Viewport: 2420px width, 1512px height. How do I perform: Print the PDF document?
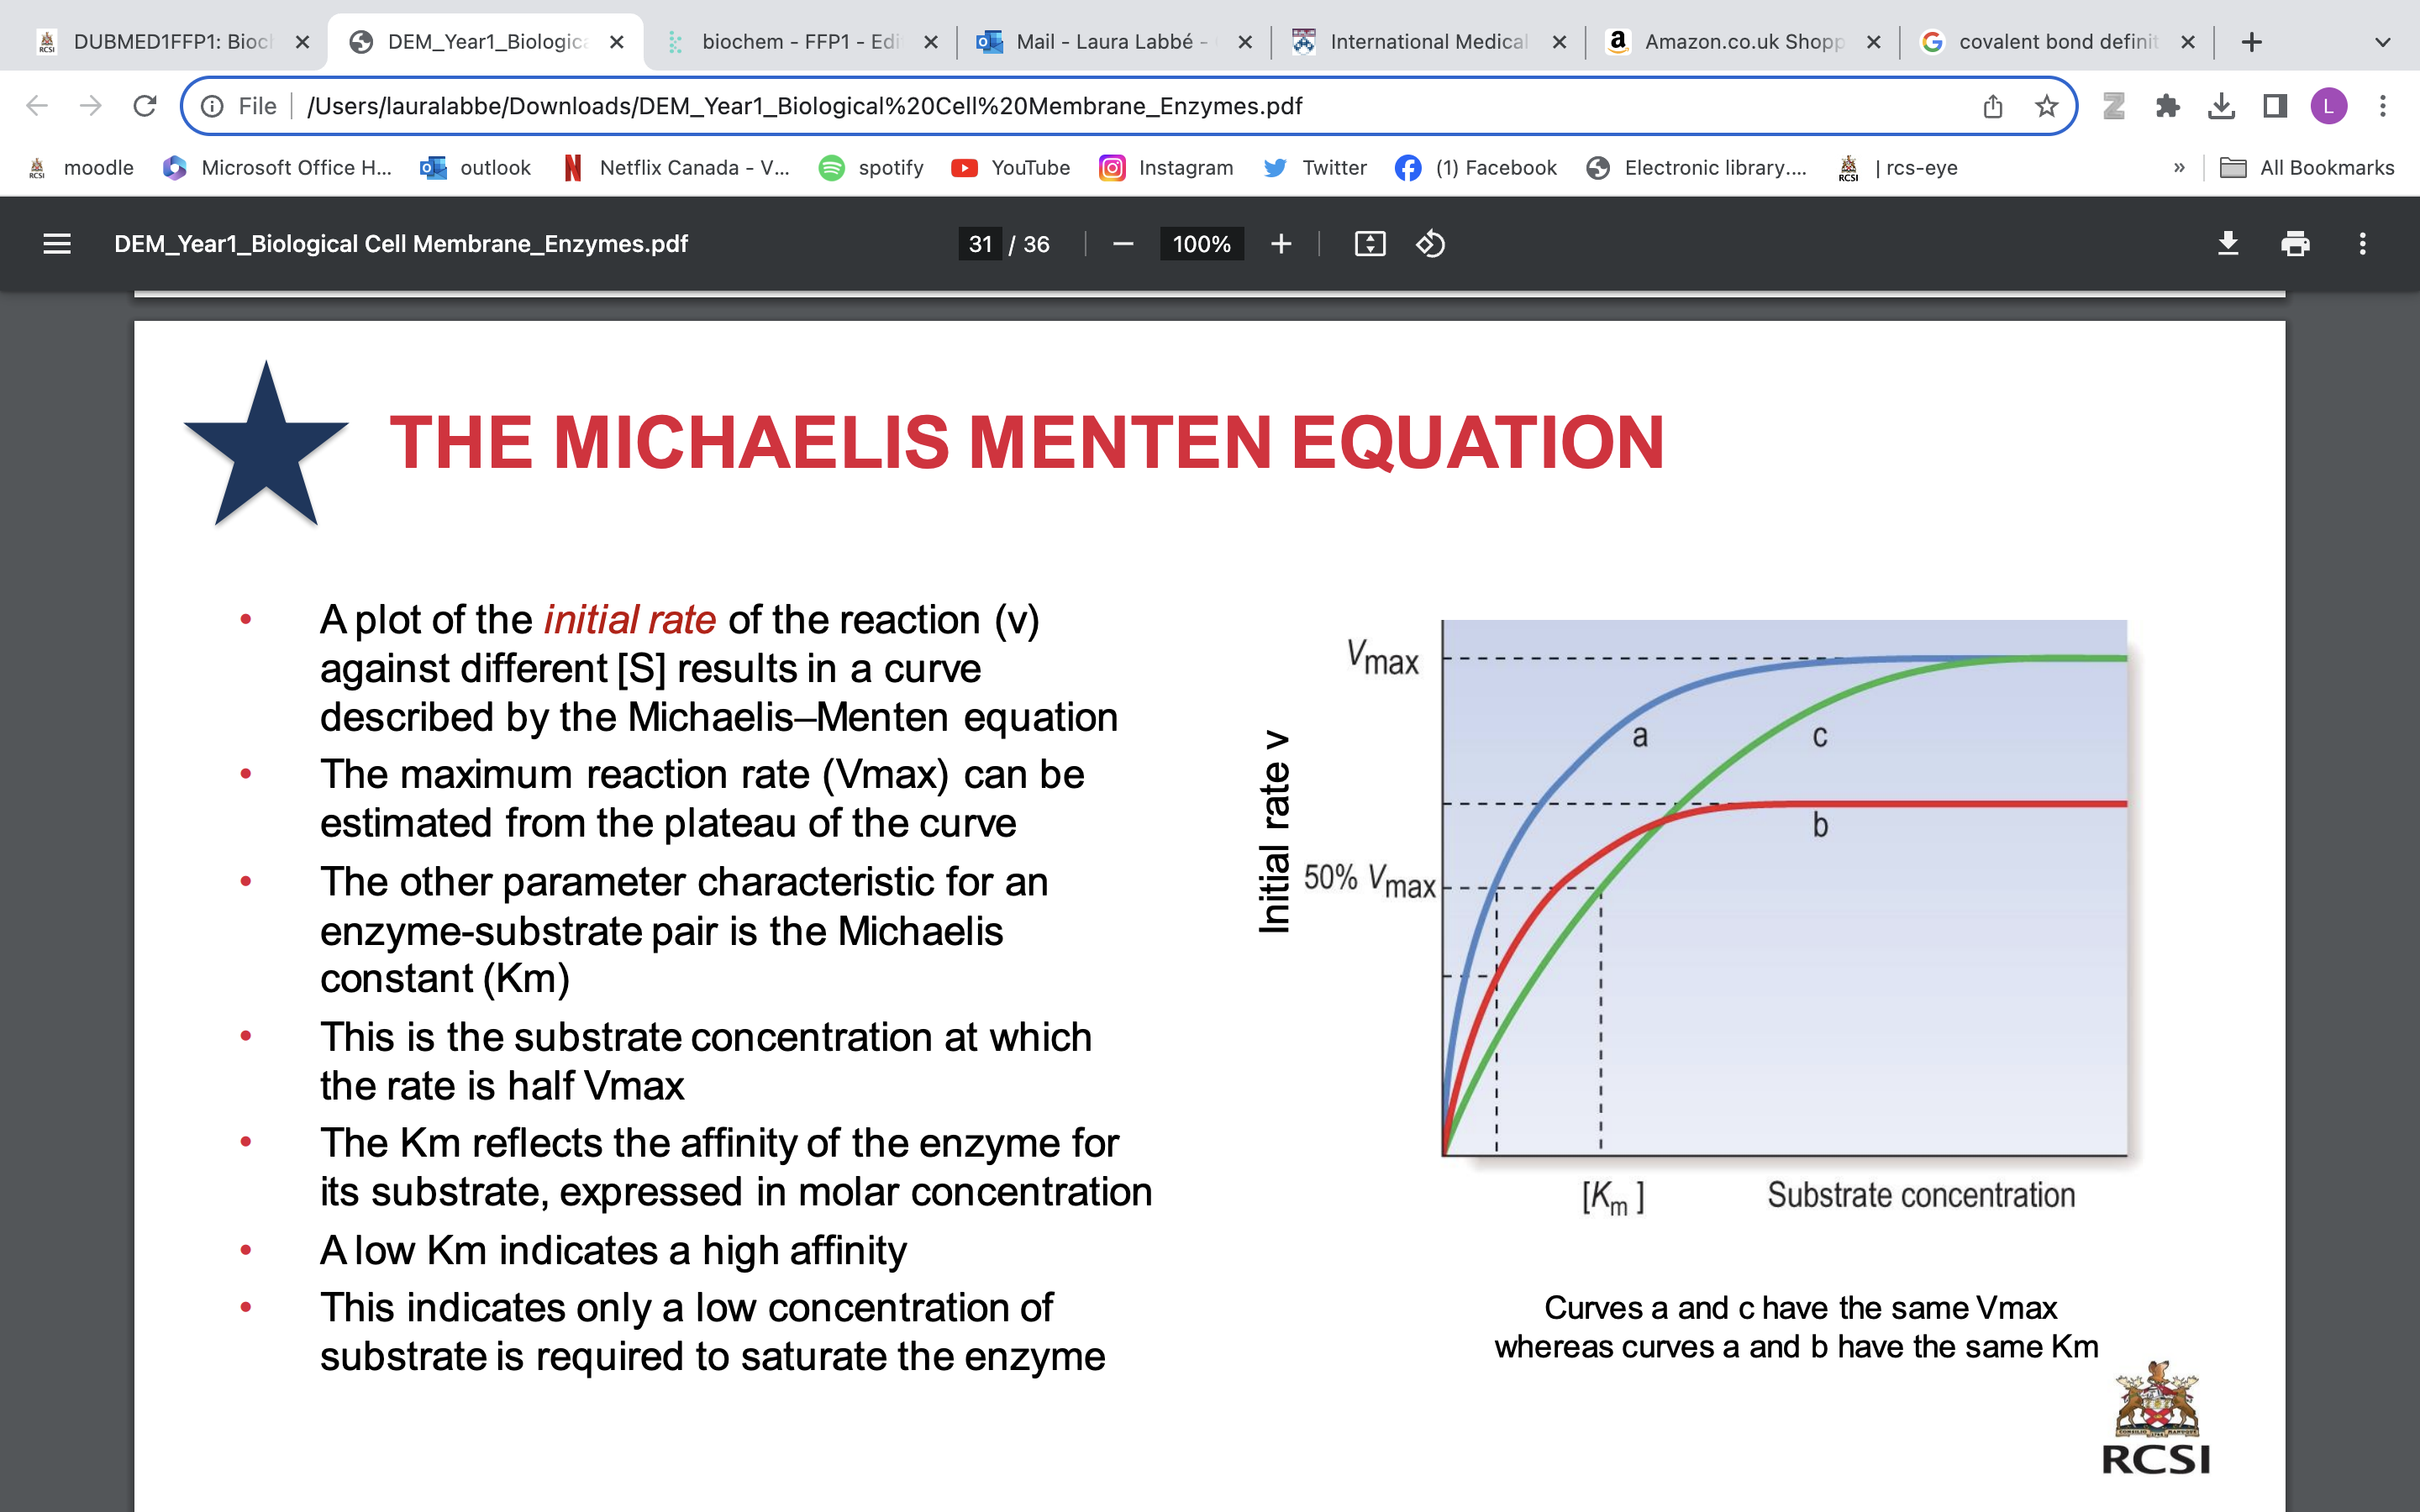pos(2296,243)
